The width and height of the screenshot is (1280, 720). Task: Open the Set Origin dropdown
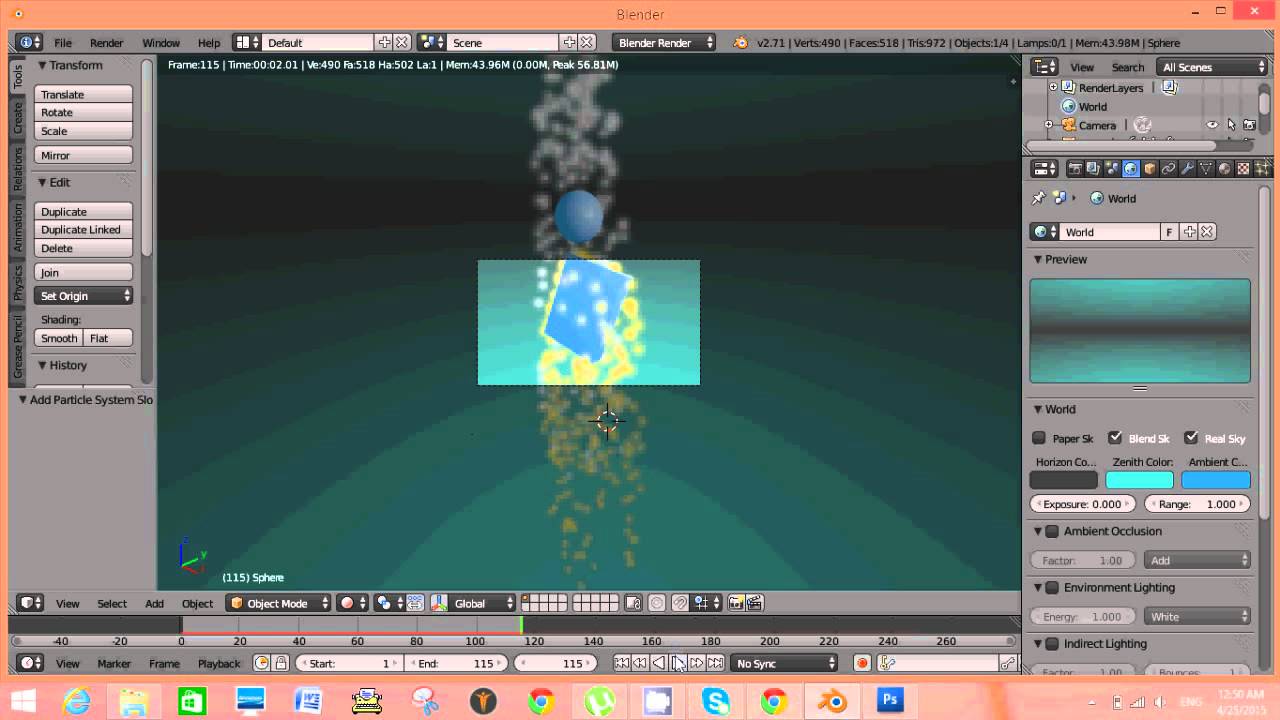click(84, 295)
